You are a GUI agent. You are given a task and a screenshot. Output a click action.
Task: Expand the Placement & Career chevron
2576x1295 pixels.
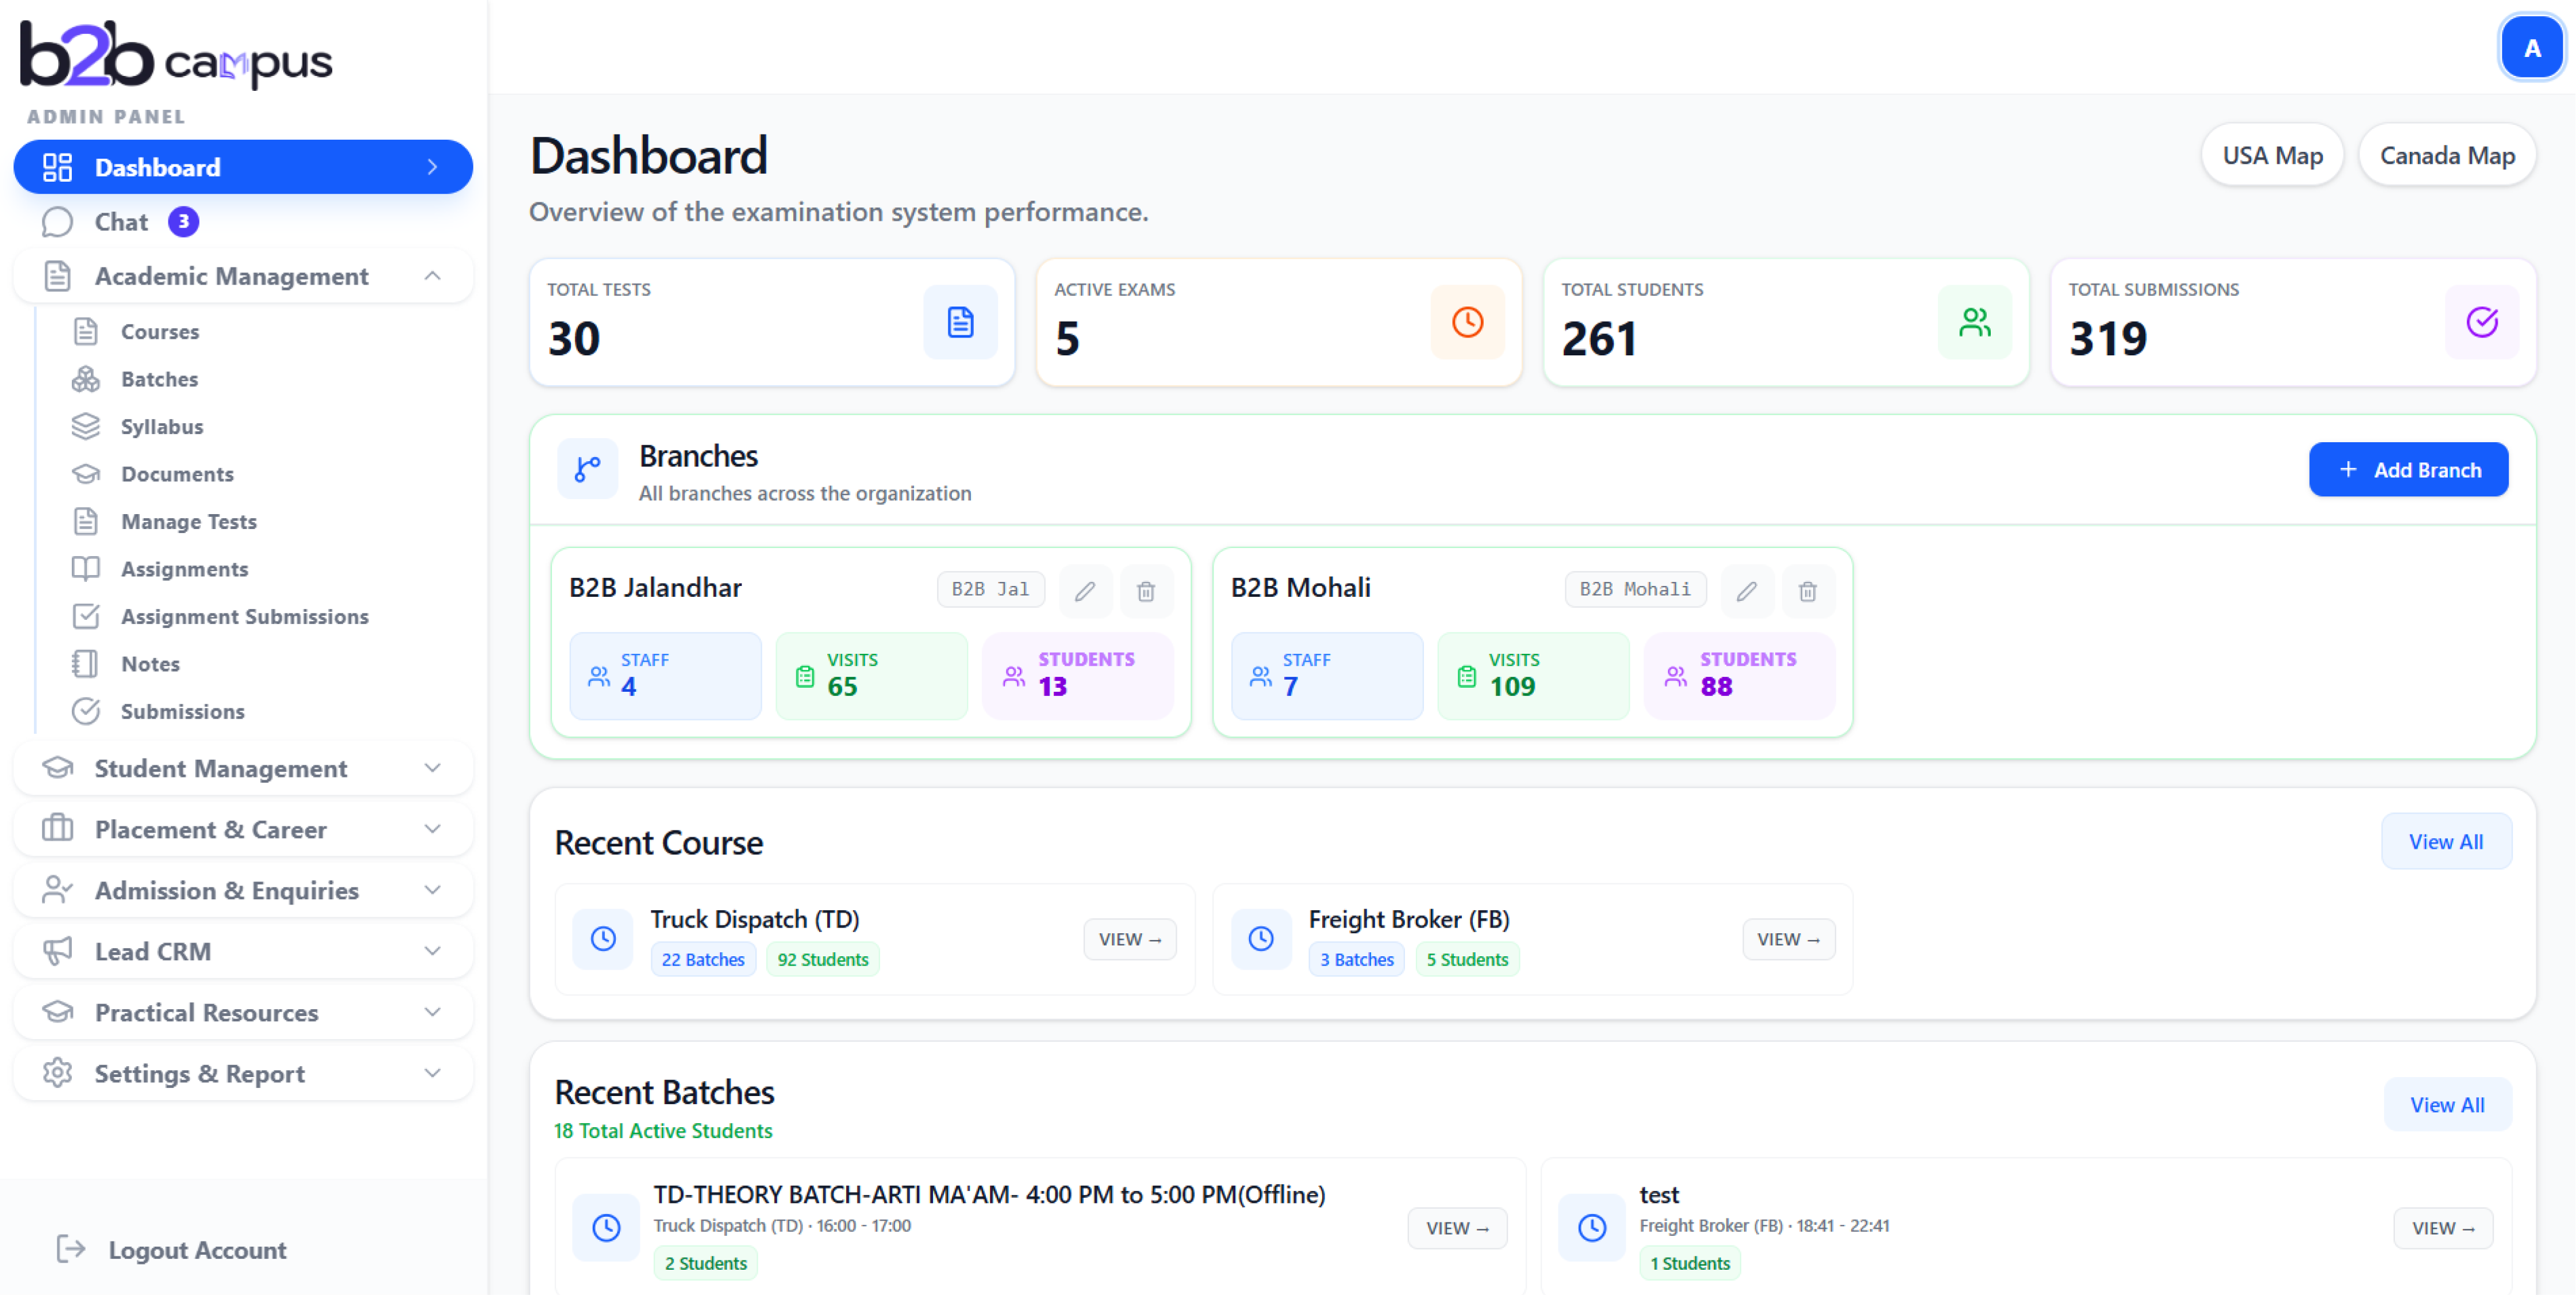432,829
